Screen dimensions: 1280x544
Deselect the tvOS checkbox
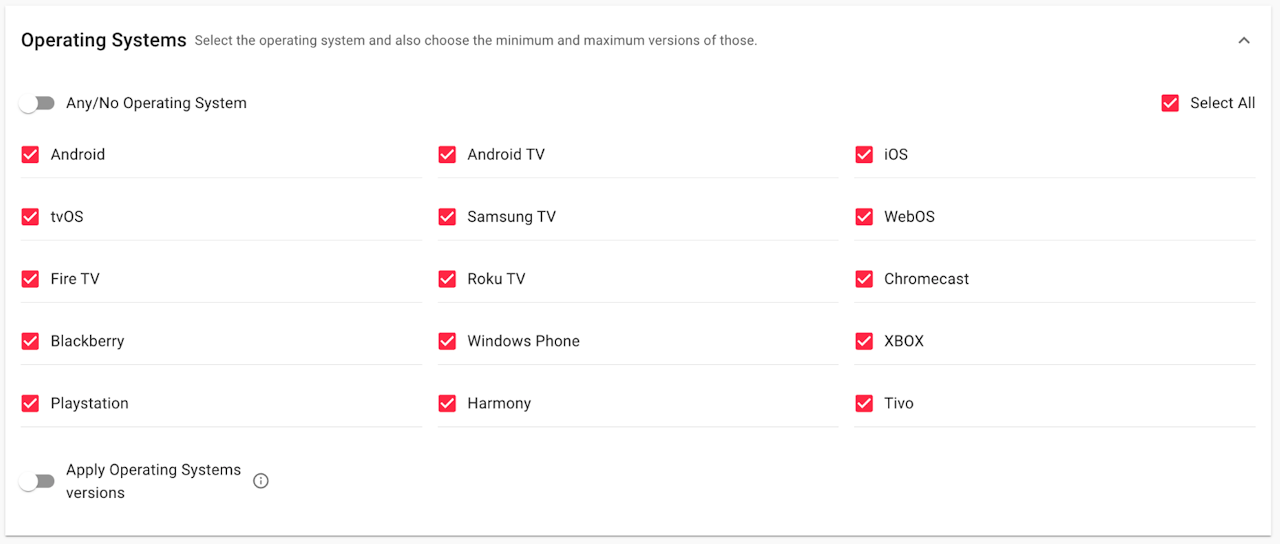pyautogui.click(x=31, y=217)
